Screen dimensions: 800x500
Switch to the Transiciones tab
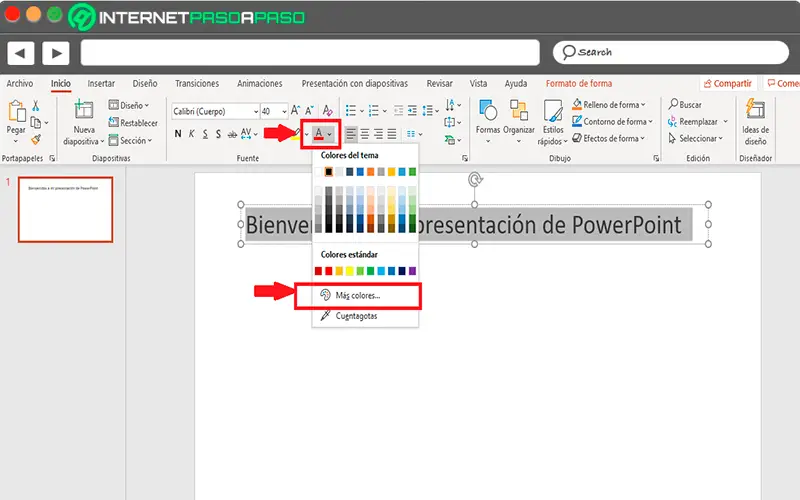click(x=197, y=83)
